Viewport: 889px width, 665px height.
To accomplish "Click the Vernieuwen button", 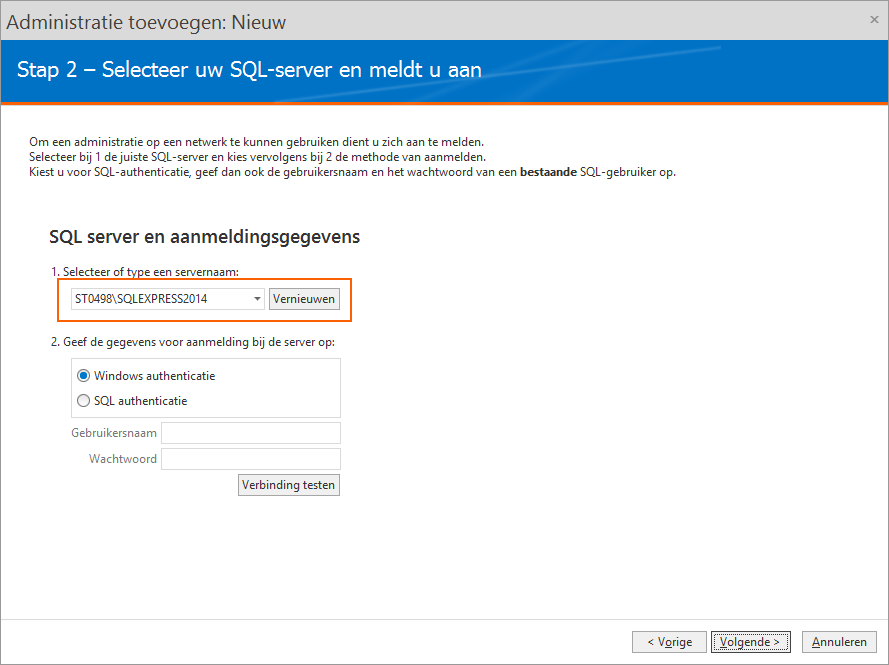I will [304, 299].
